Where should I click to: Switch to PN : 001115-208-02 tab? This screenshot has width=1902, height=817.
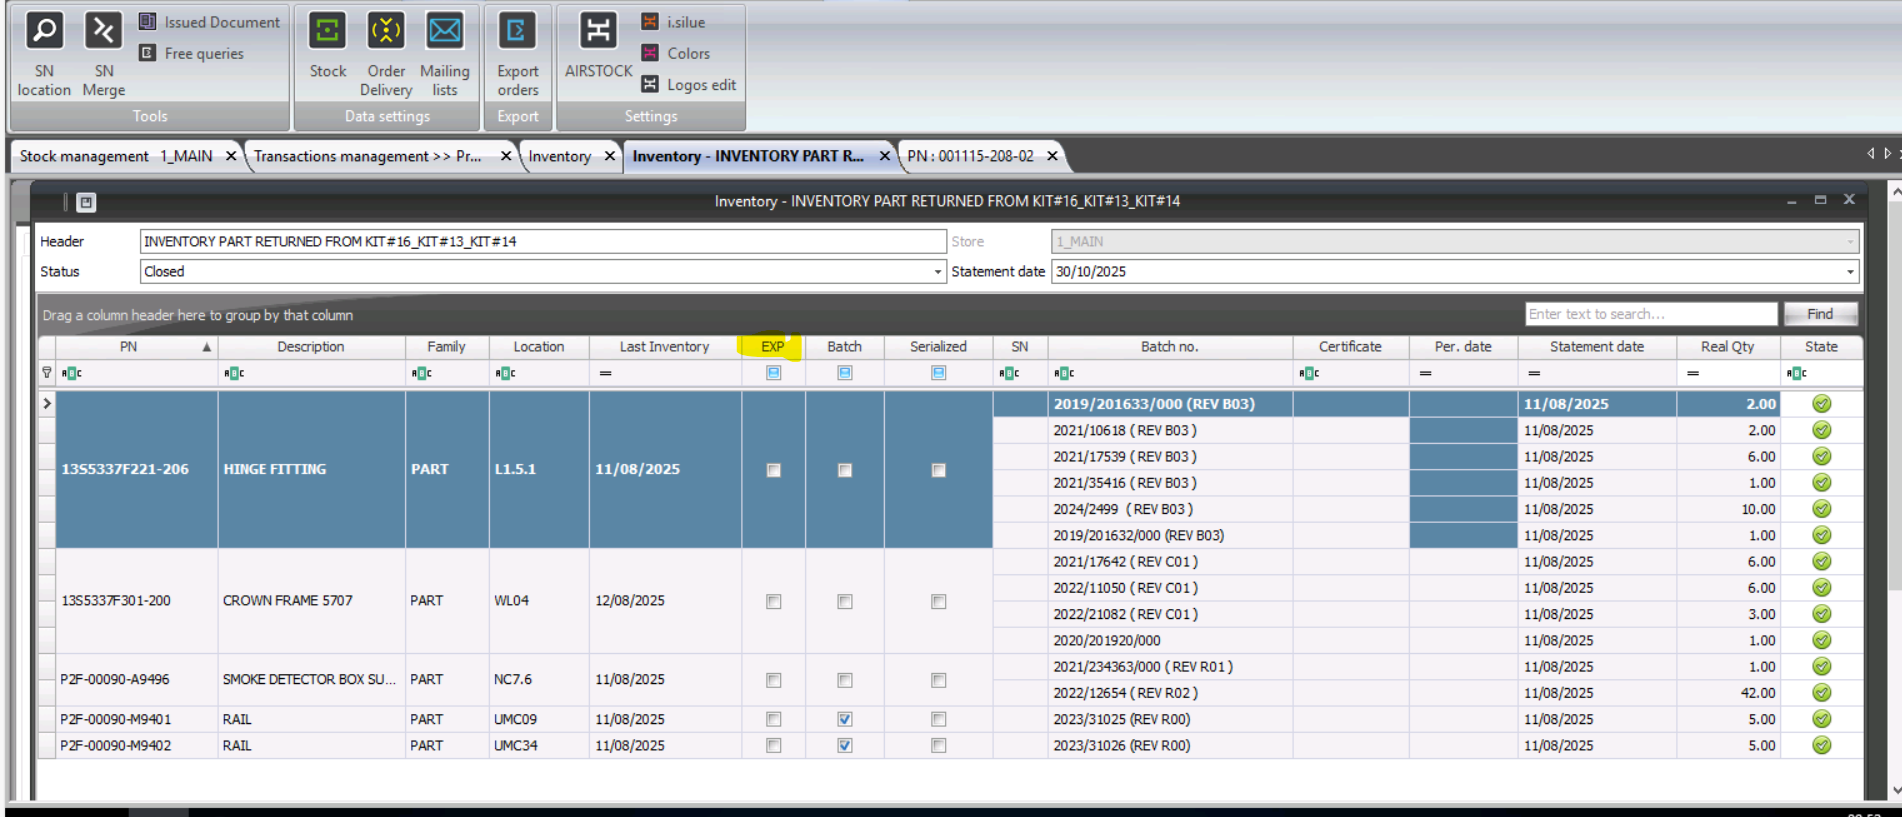point(970,156)
